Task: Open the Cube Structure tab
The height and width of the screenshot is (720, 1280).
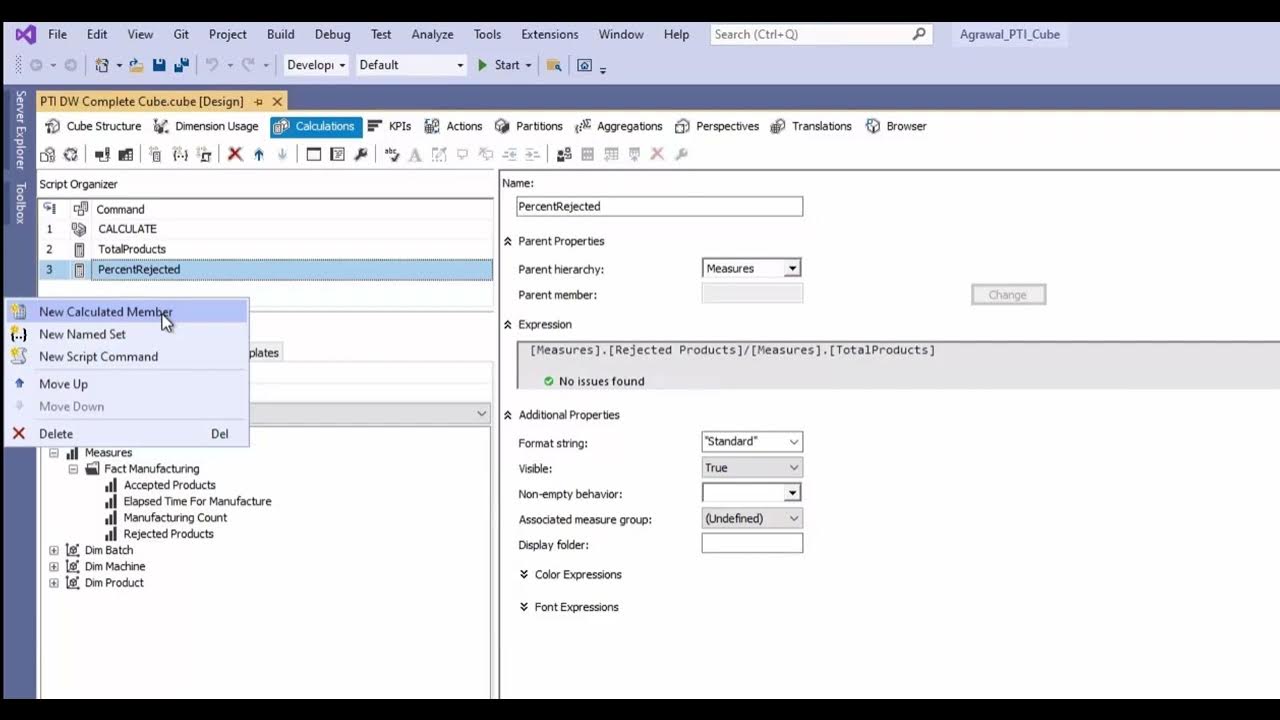Action: pos(93,126)
